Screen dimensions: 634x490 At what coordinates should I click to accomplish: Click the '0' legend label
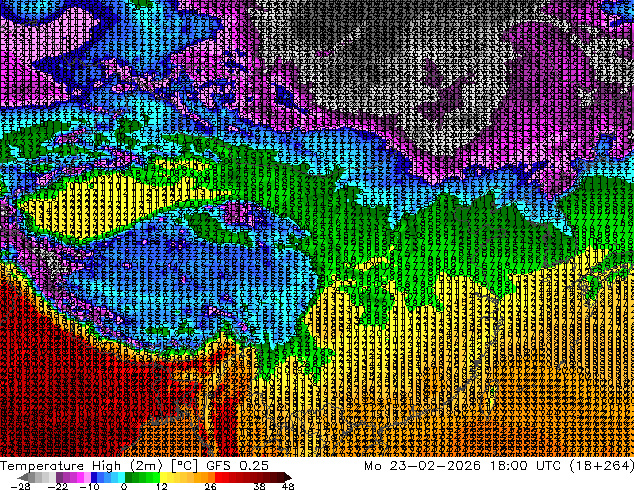124,486
